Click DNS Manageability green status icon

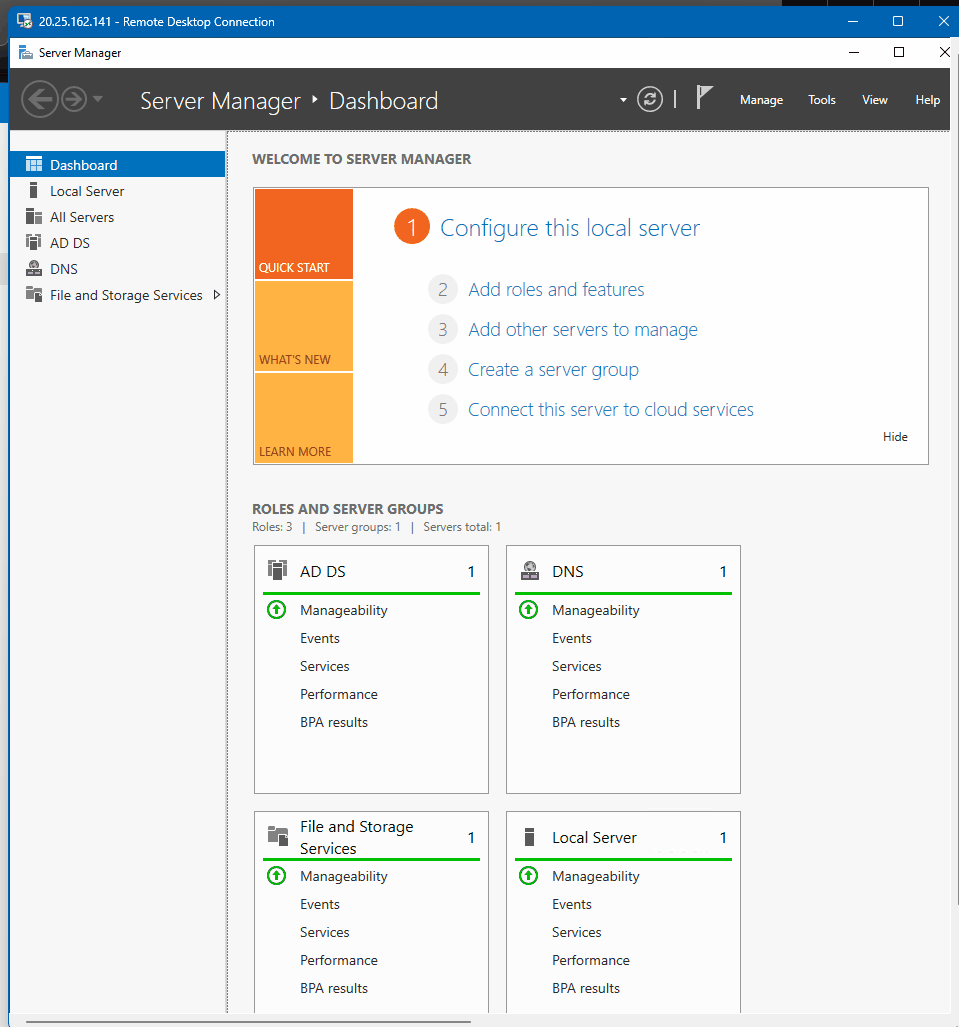(529, 610)
